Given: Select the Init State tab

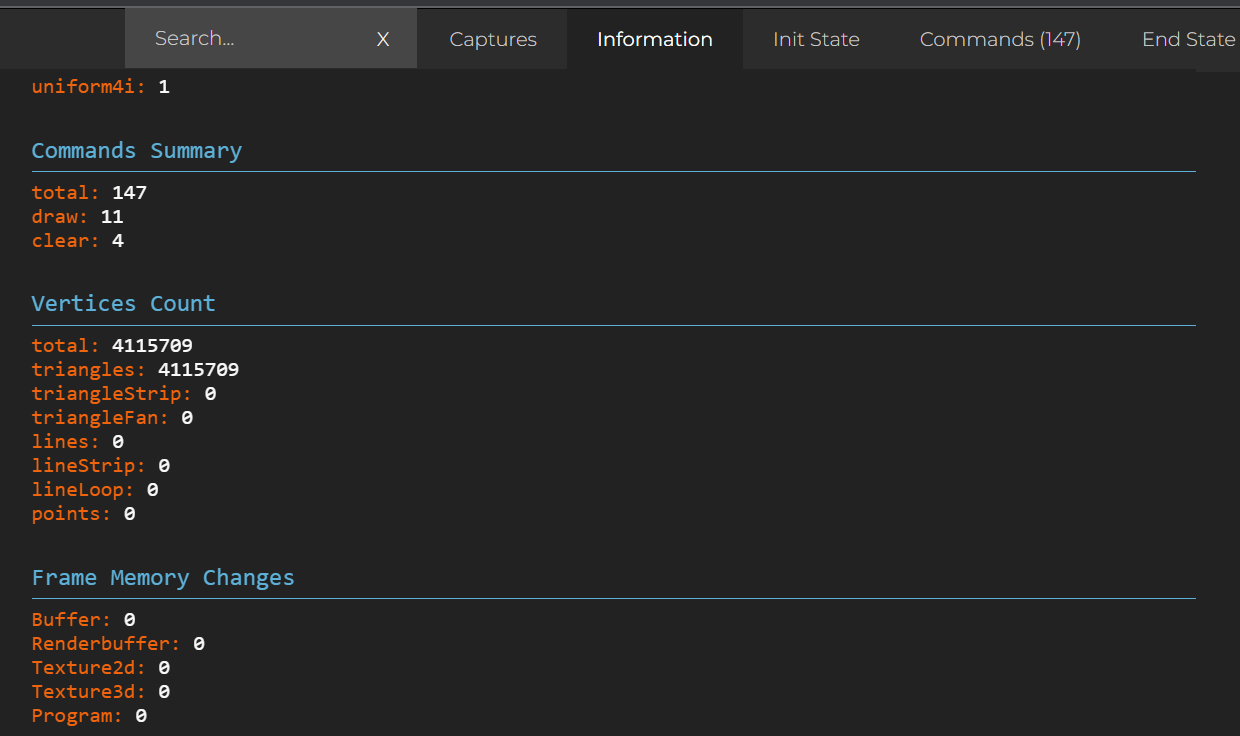Looking at the screenshot, I should (x=816, y=39).
